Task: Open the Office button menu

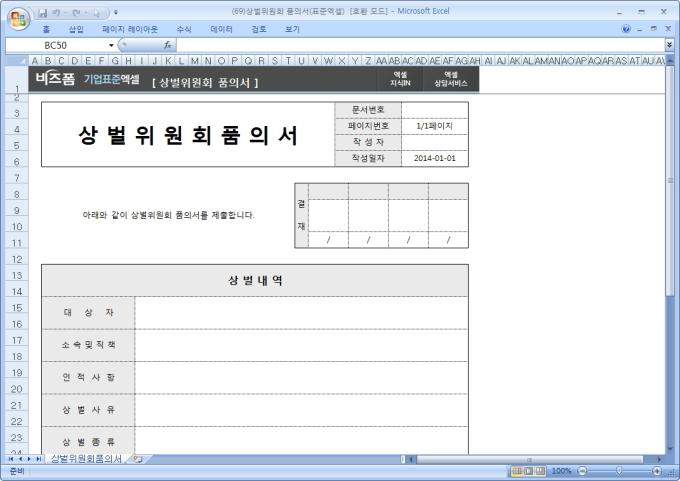Action: pos(18,19)
